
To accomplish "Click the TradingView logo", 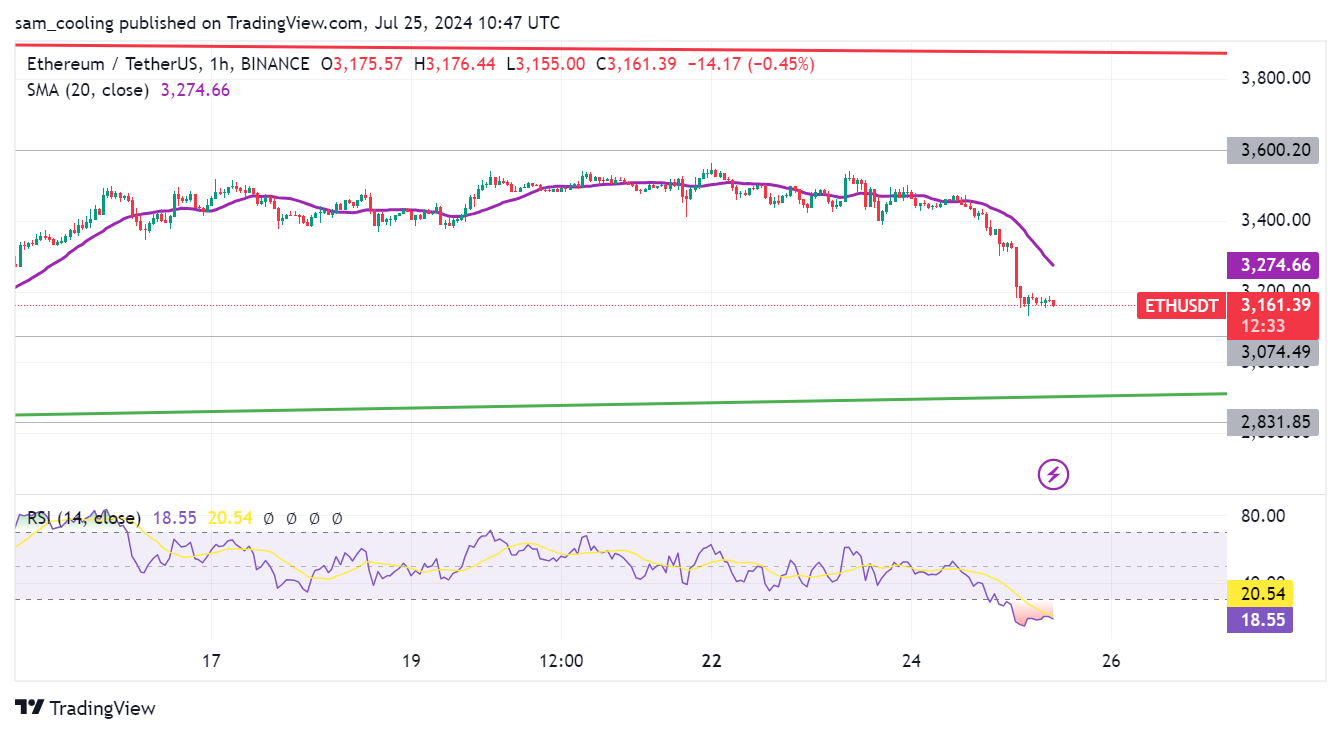I will click(86, 708).
